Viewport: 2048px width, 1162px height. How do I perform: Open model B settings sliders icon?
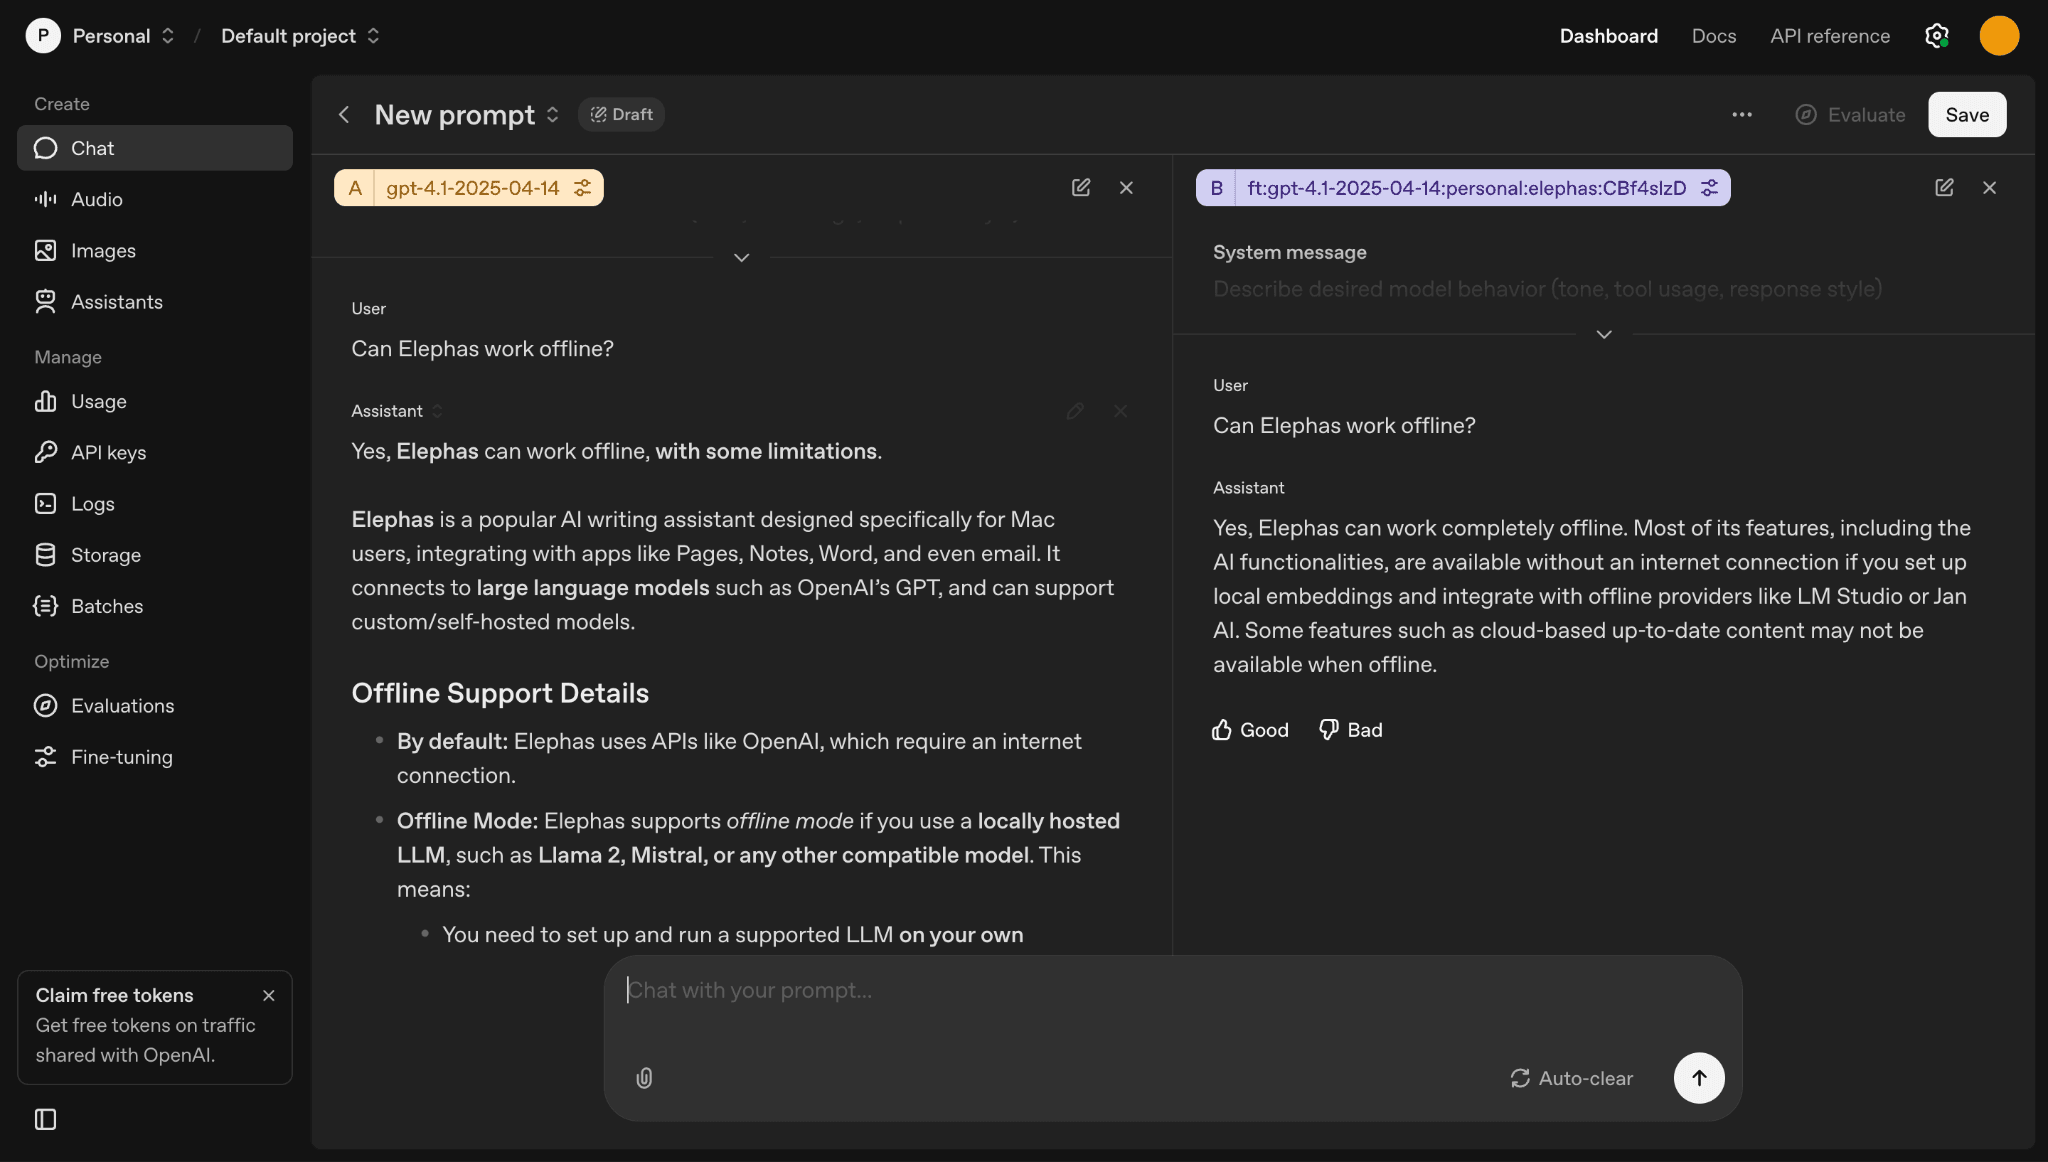point(1709,188)
